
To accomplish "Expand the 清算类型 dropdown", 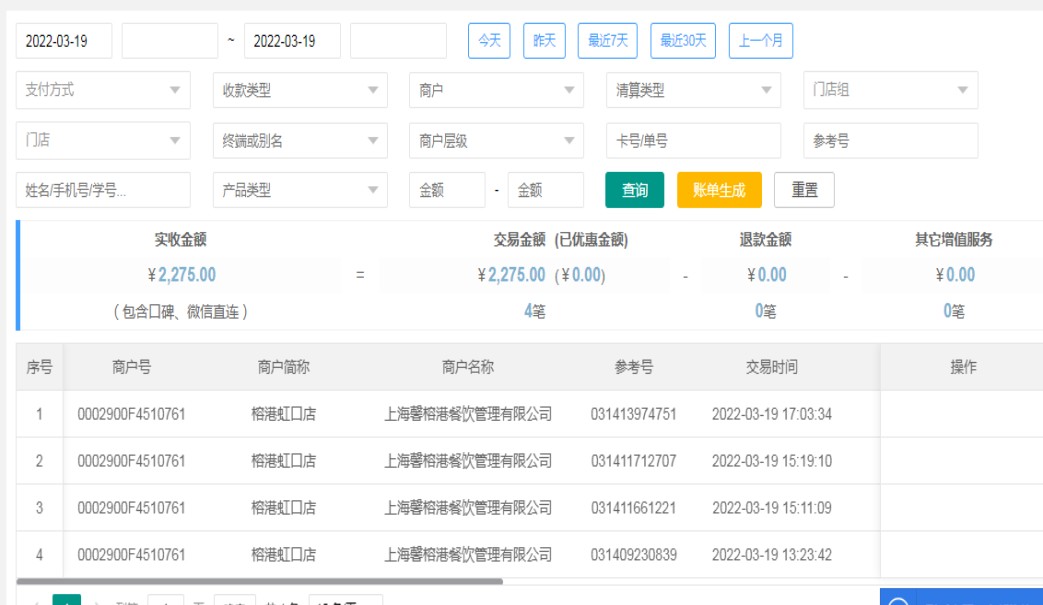I will coord(693,90).
